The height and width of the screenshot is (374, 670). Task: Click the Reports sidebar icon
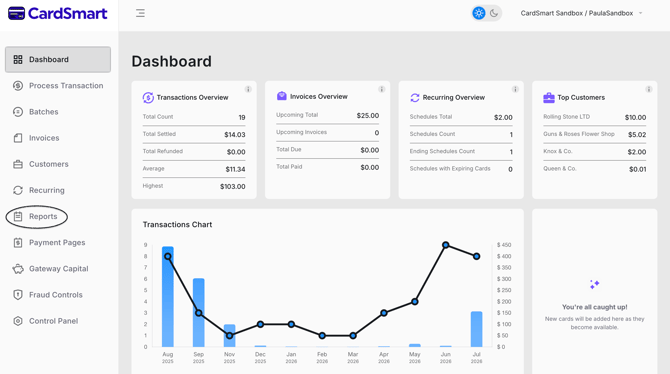click(18, 216)
